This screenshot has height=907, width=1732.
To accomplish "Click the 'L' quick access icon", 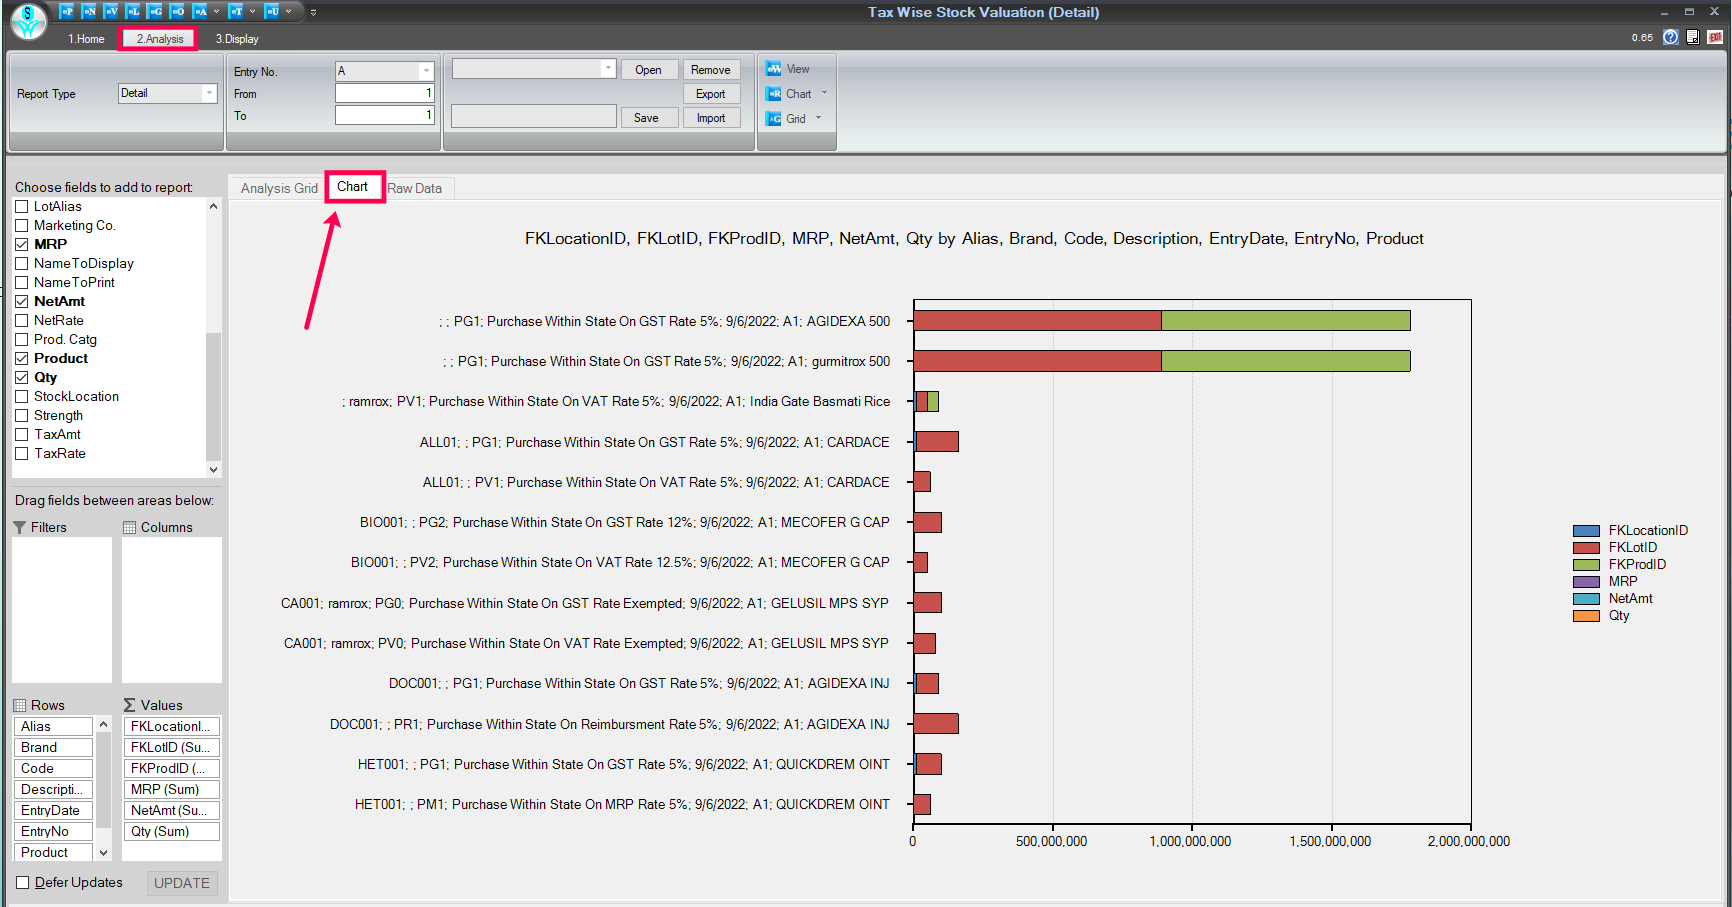I will click(x=133, y=11).
